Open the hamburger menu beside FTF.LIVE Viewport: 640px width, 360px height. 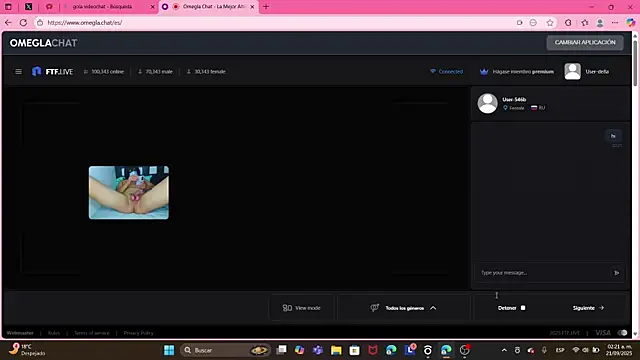[18, 71]
